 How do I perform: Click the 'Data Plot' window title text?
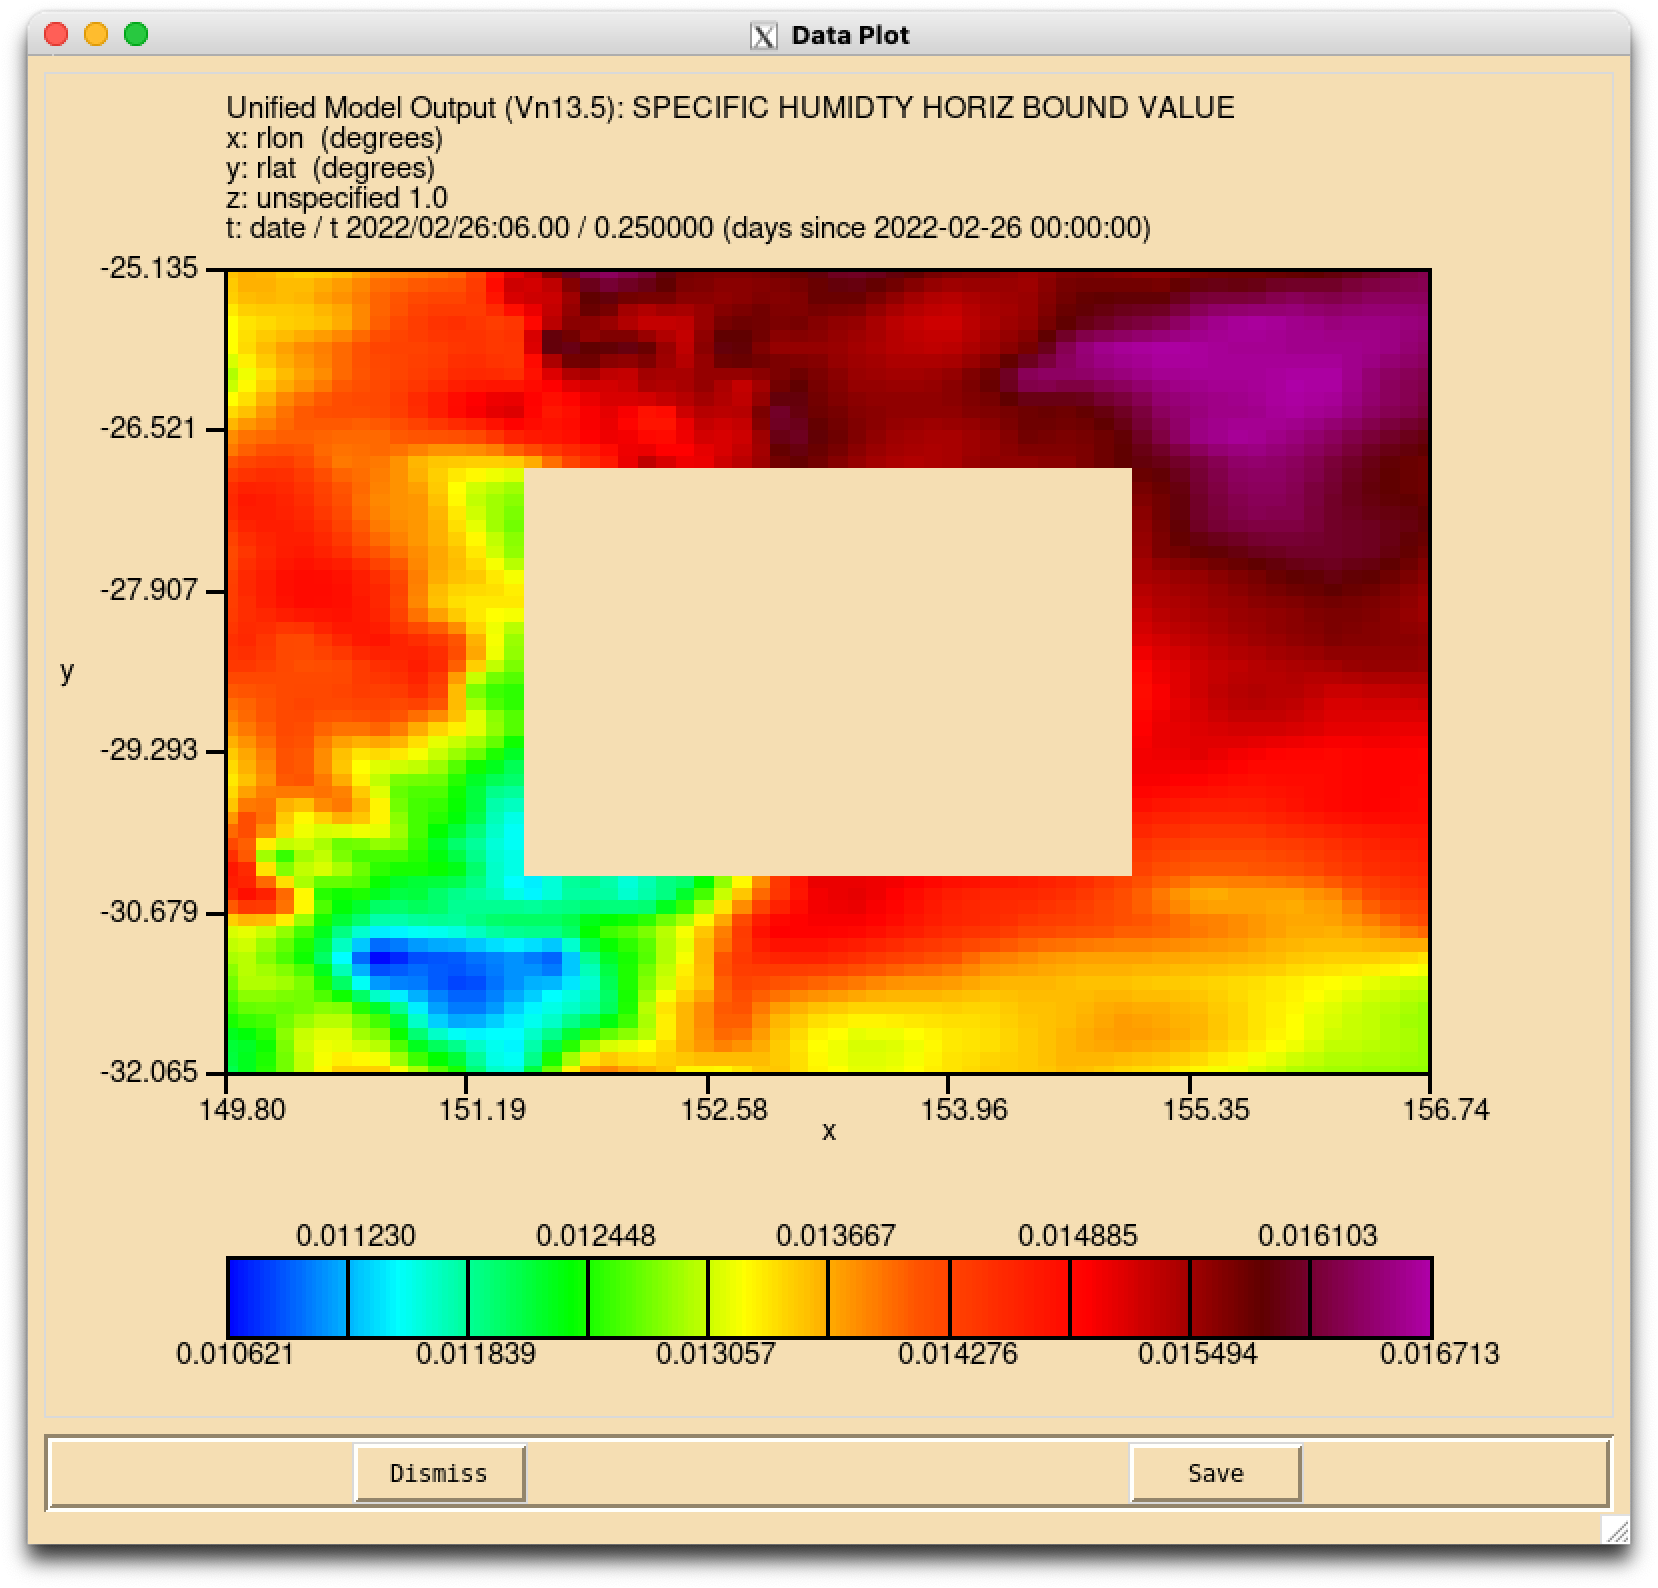(850, 36)
